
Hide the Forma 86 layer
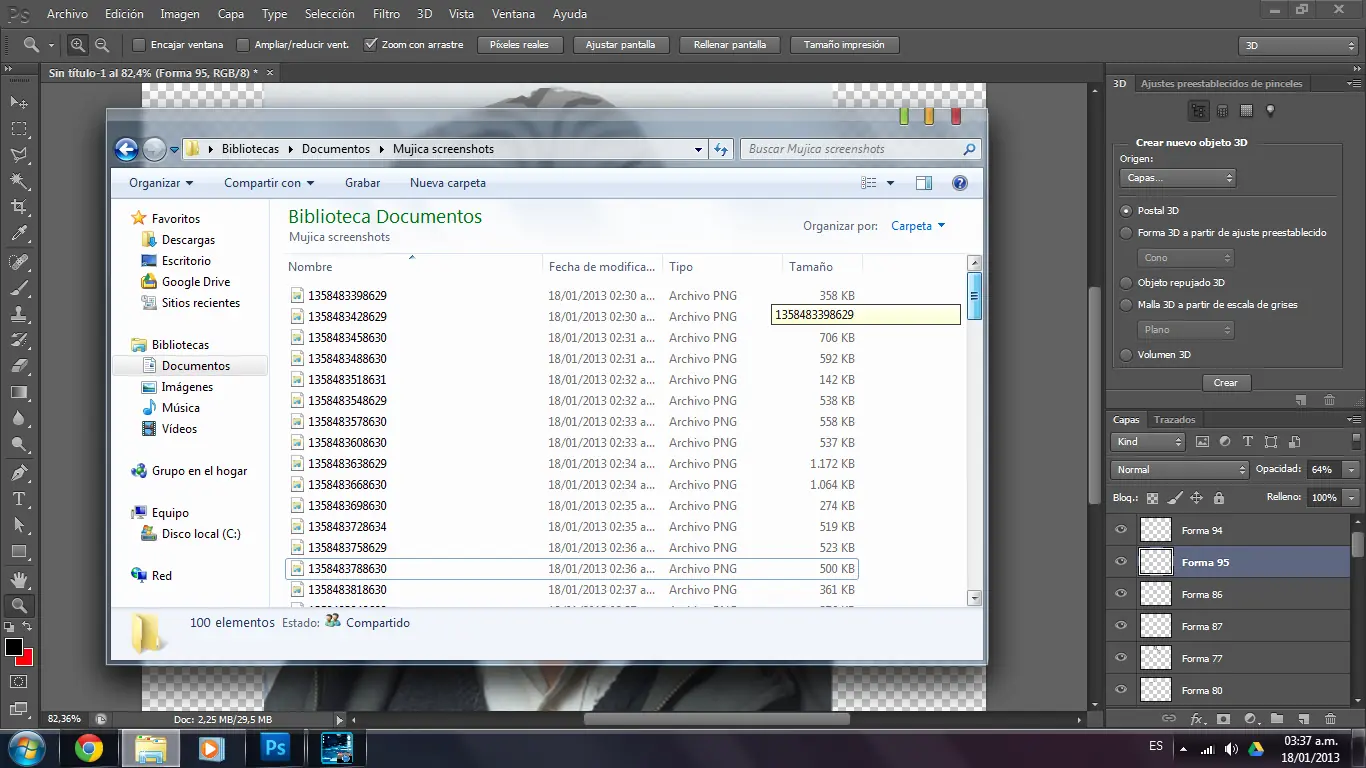[x=1121, y=594]
